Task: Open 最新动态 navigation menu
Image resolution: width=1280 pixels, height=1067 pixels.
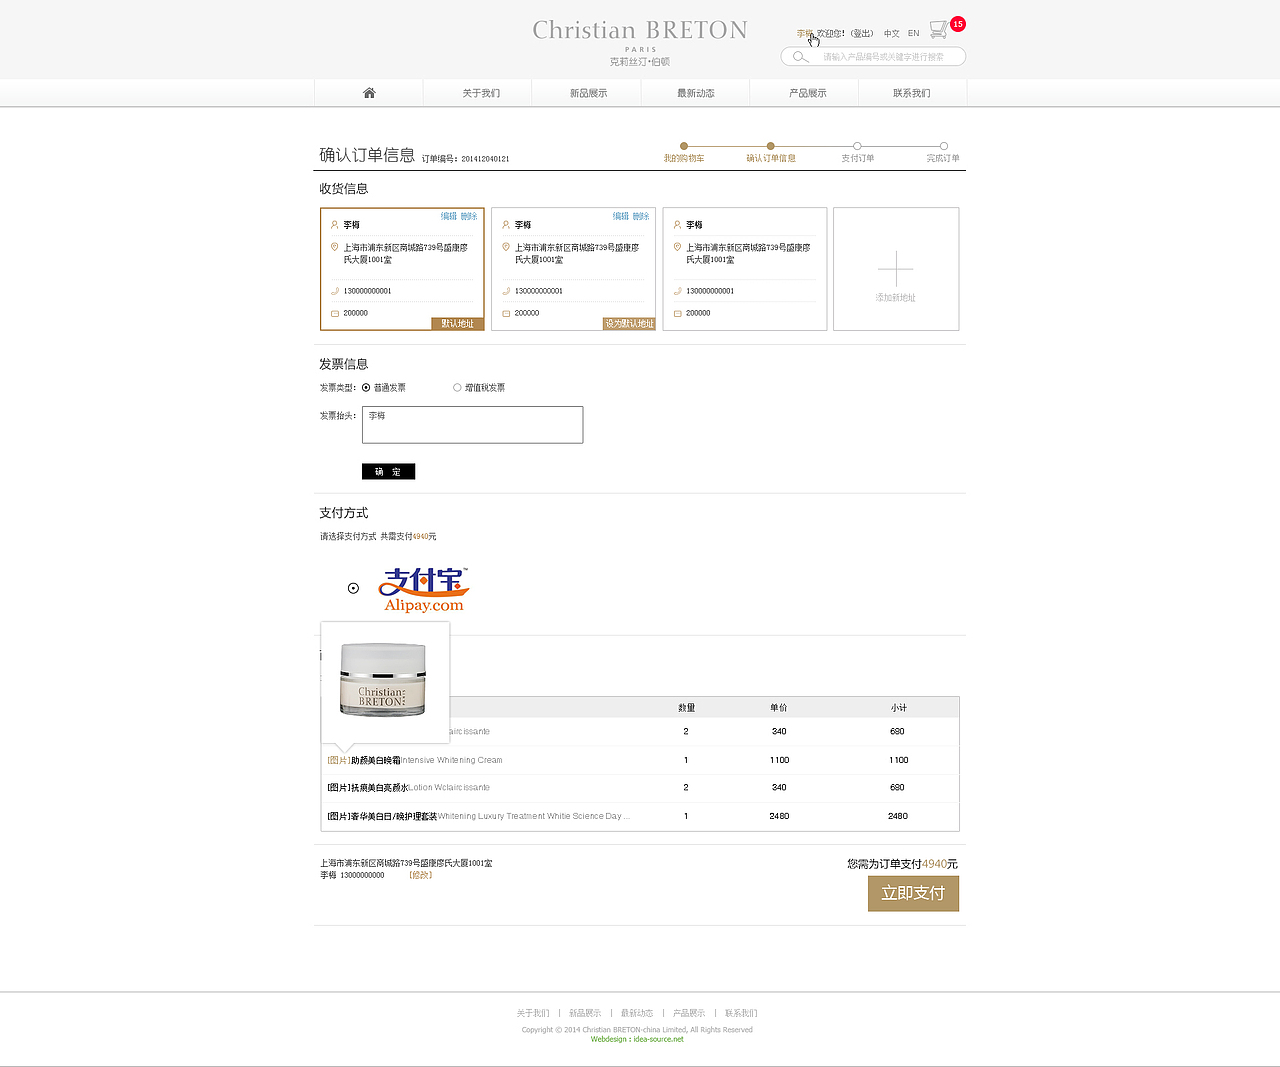Action: click(x=696, y=93)
